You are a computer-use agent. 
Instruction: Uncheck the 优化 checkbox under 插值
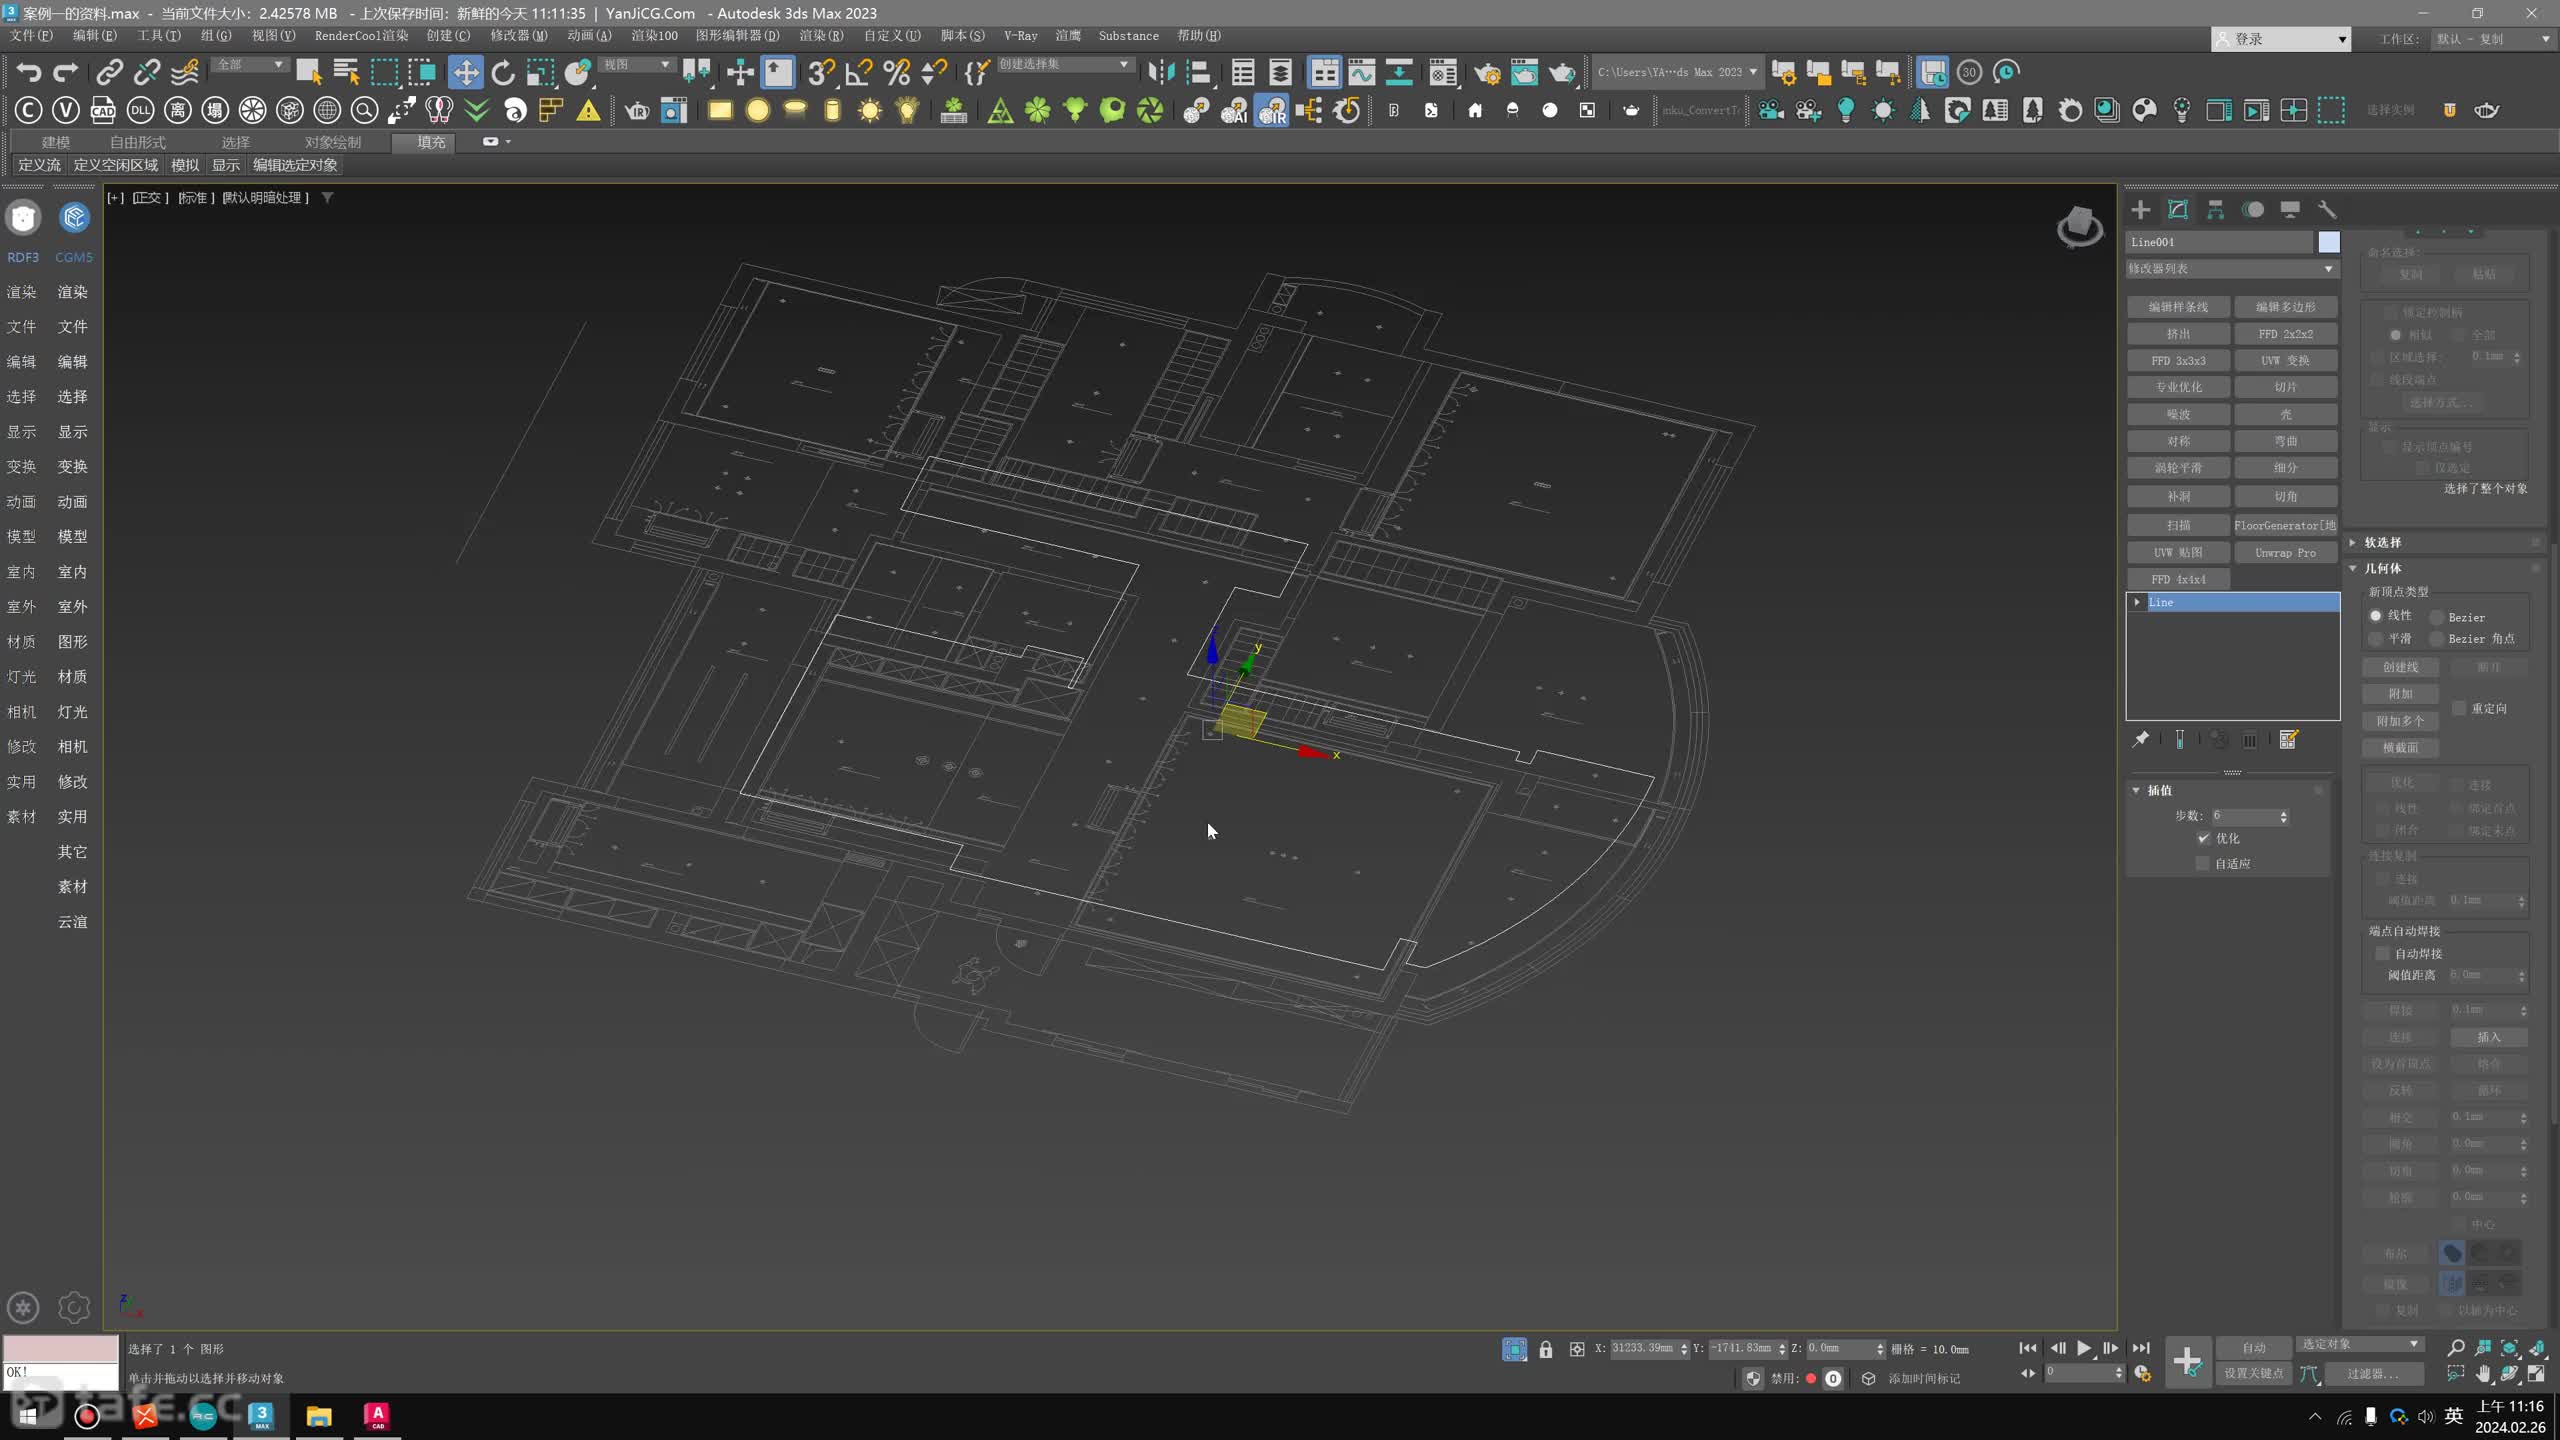click(2203, 838)
